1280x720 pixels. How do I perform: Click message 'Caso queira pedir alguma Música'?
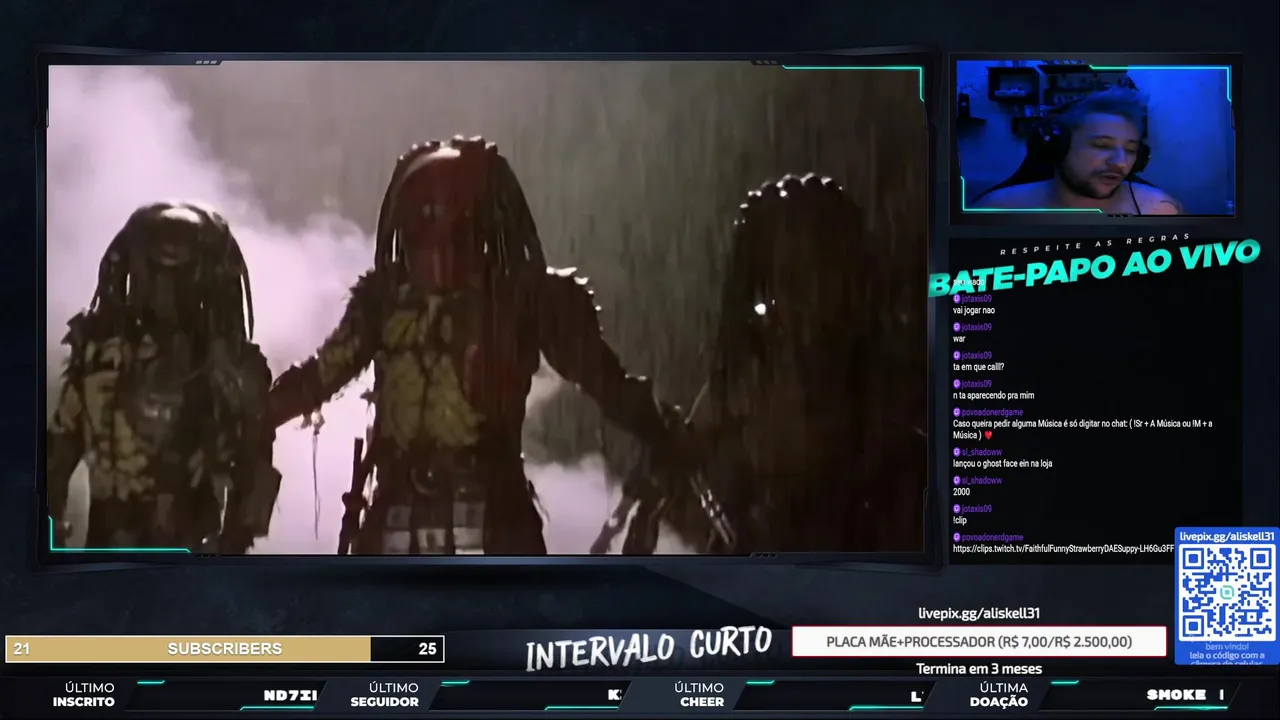(1082, 429)
